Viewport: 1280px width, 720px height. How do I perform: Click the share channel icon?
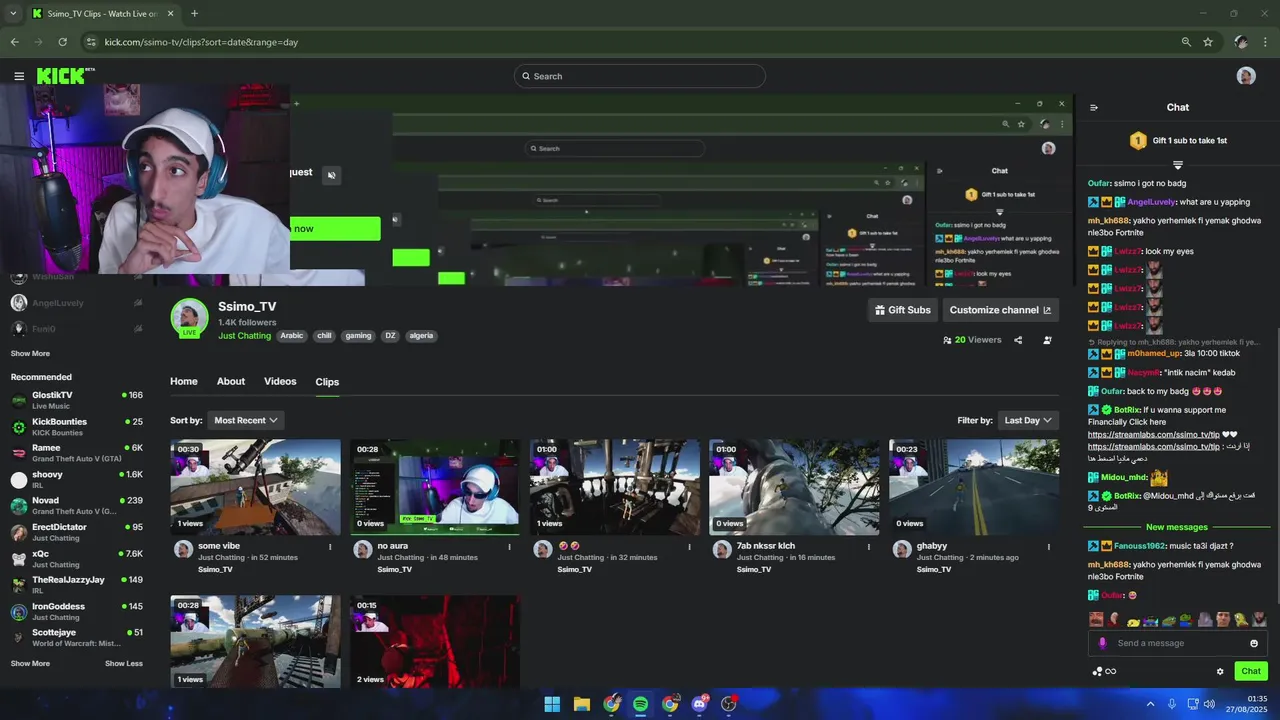point(1018,340)
